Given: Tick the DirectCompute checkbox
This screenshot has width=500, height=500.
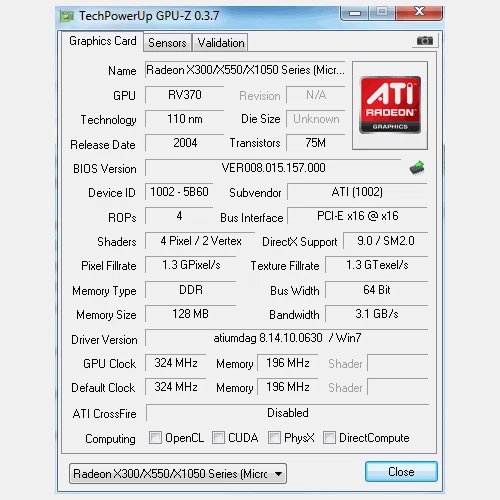Looking at the screenshot, I should click(329, 437).
